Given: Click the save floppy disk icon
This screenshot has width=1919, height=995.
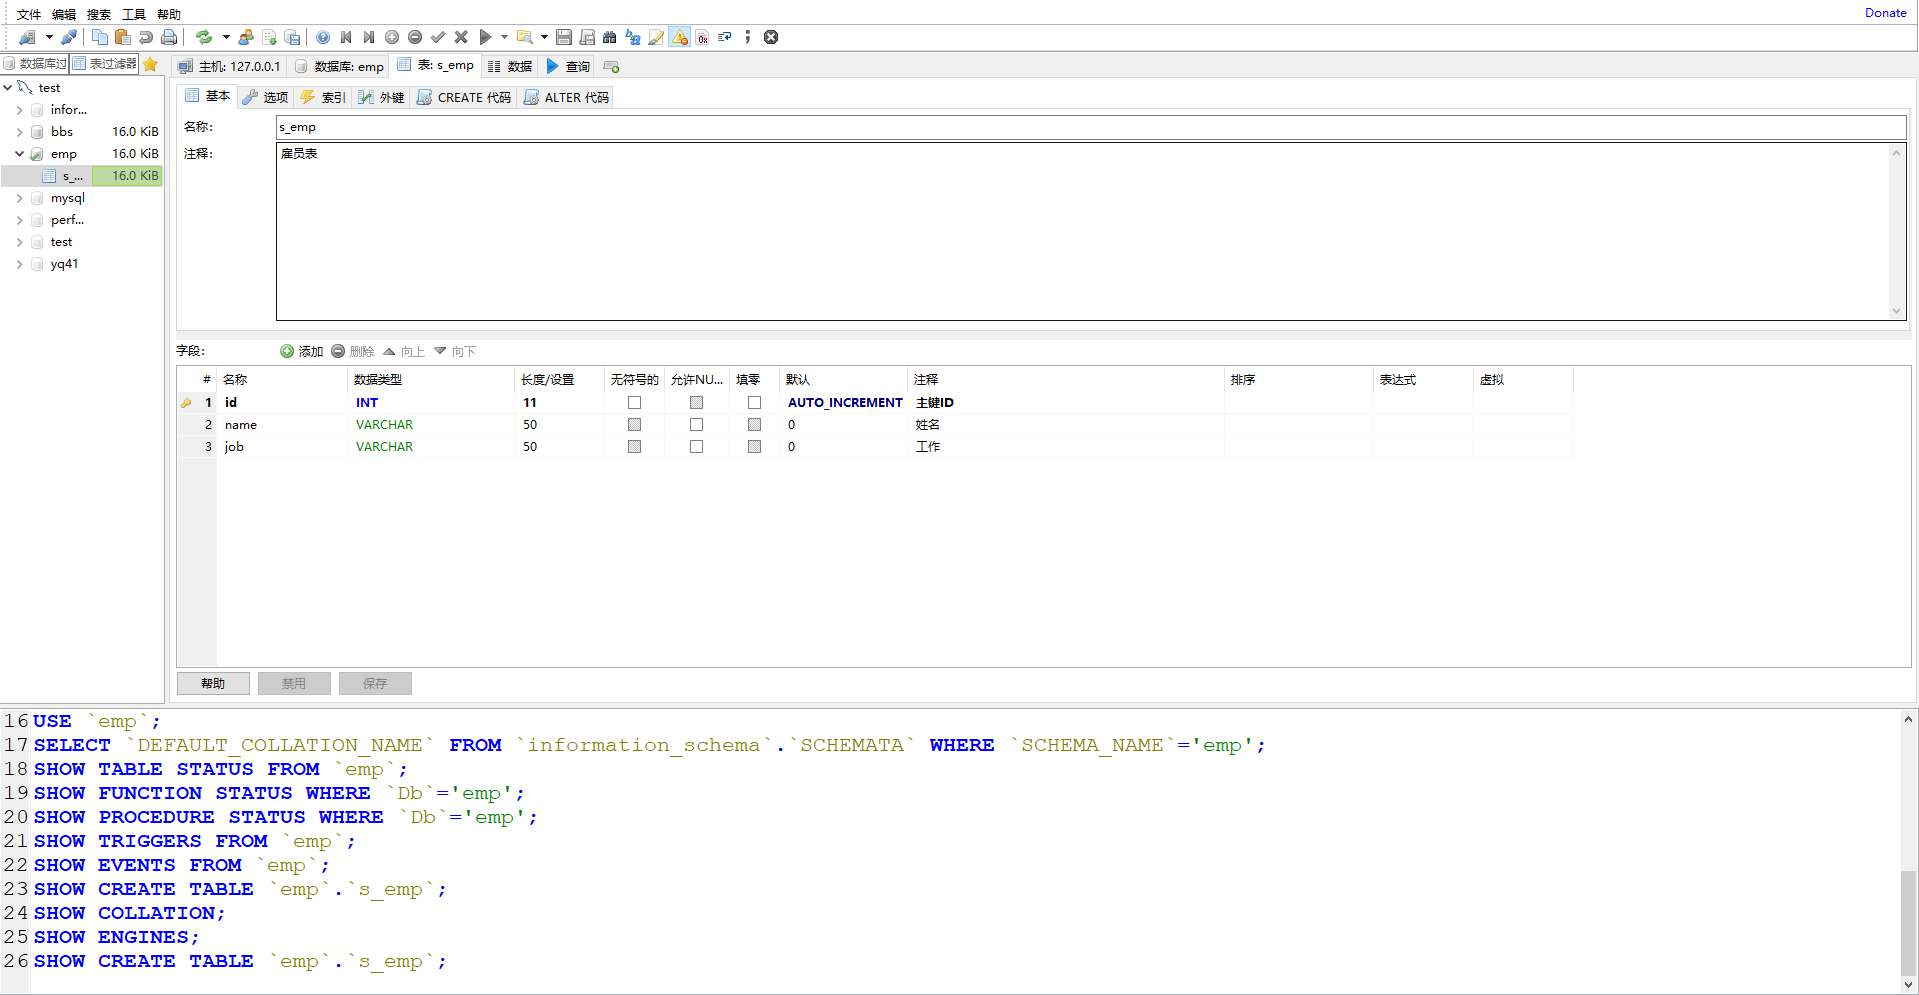Looking at the screenshot, I should pyautogui.click(x=564, y=37).
